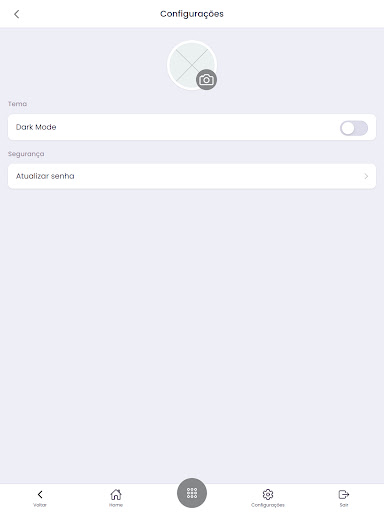Screen dimensions: 384x512
Task: Expand Atualizar senha via the right chevron
Action: click(366, 176)
